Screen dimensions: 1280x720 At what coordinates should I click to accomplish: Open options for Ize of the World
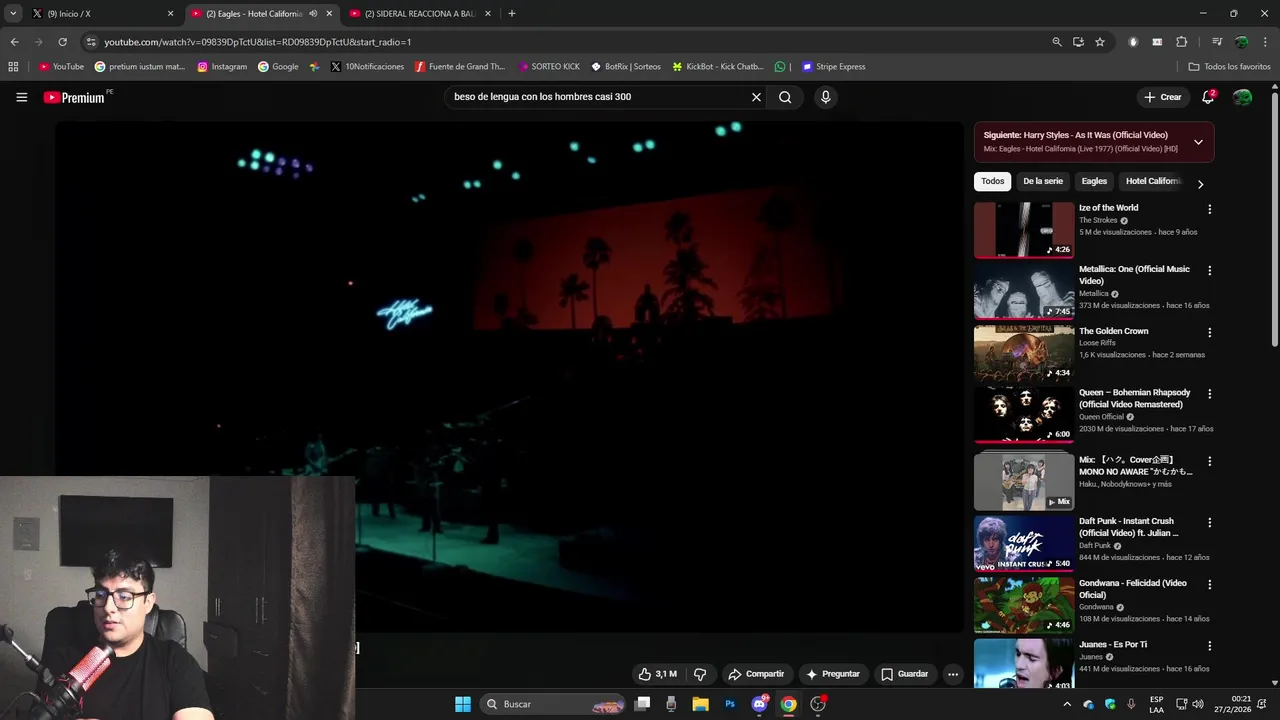pyautogui.click(x=1209, y=209)
